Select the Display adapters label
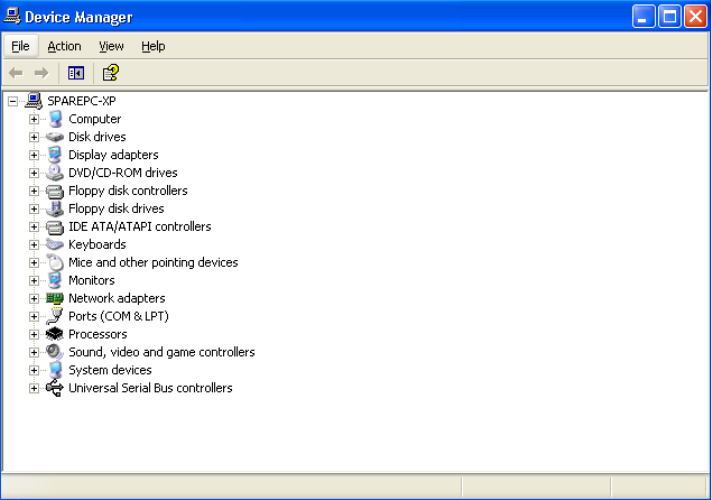This screenshot has width=712, height=500. (113, 155)
